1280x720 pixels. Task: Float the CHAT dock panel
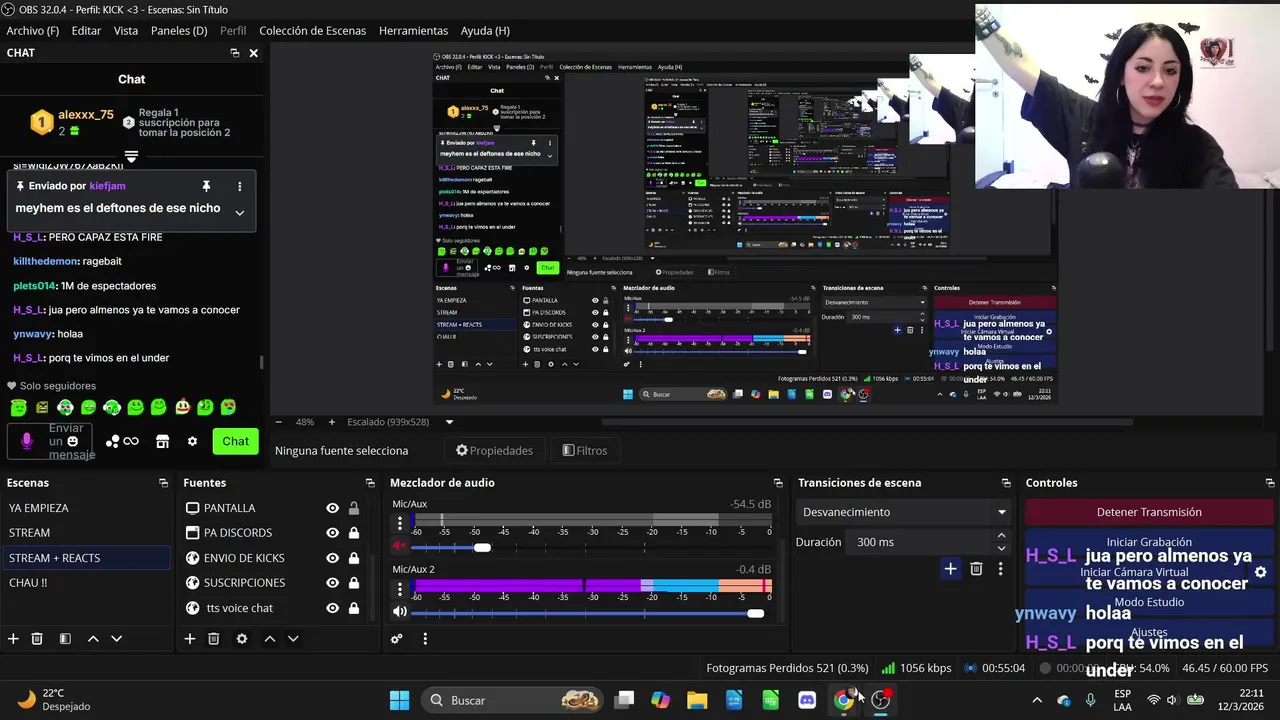click(x=234, y=53)
